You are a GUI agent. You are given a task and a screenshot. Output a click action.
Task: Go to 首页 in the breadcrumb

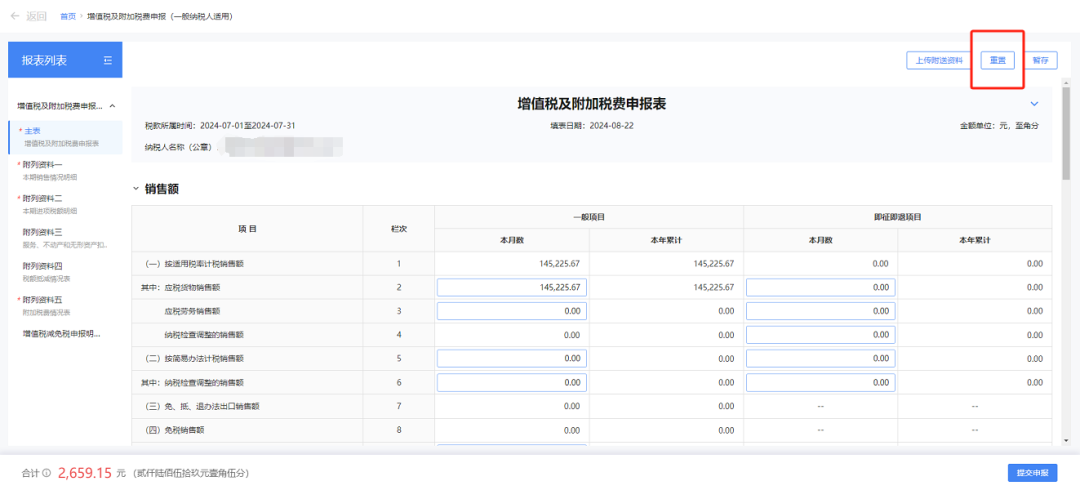(68, 16)
